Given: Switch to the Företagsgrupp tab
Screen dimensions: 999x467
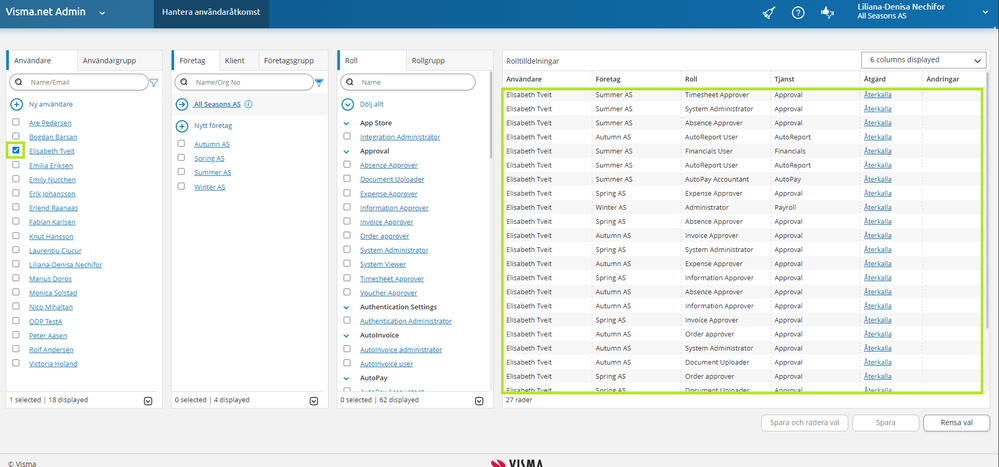Looking at the screenshot, I should 289,61.
